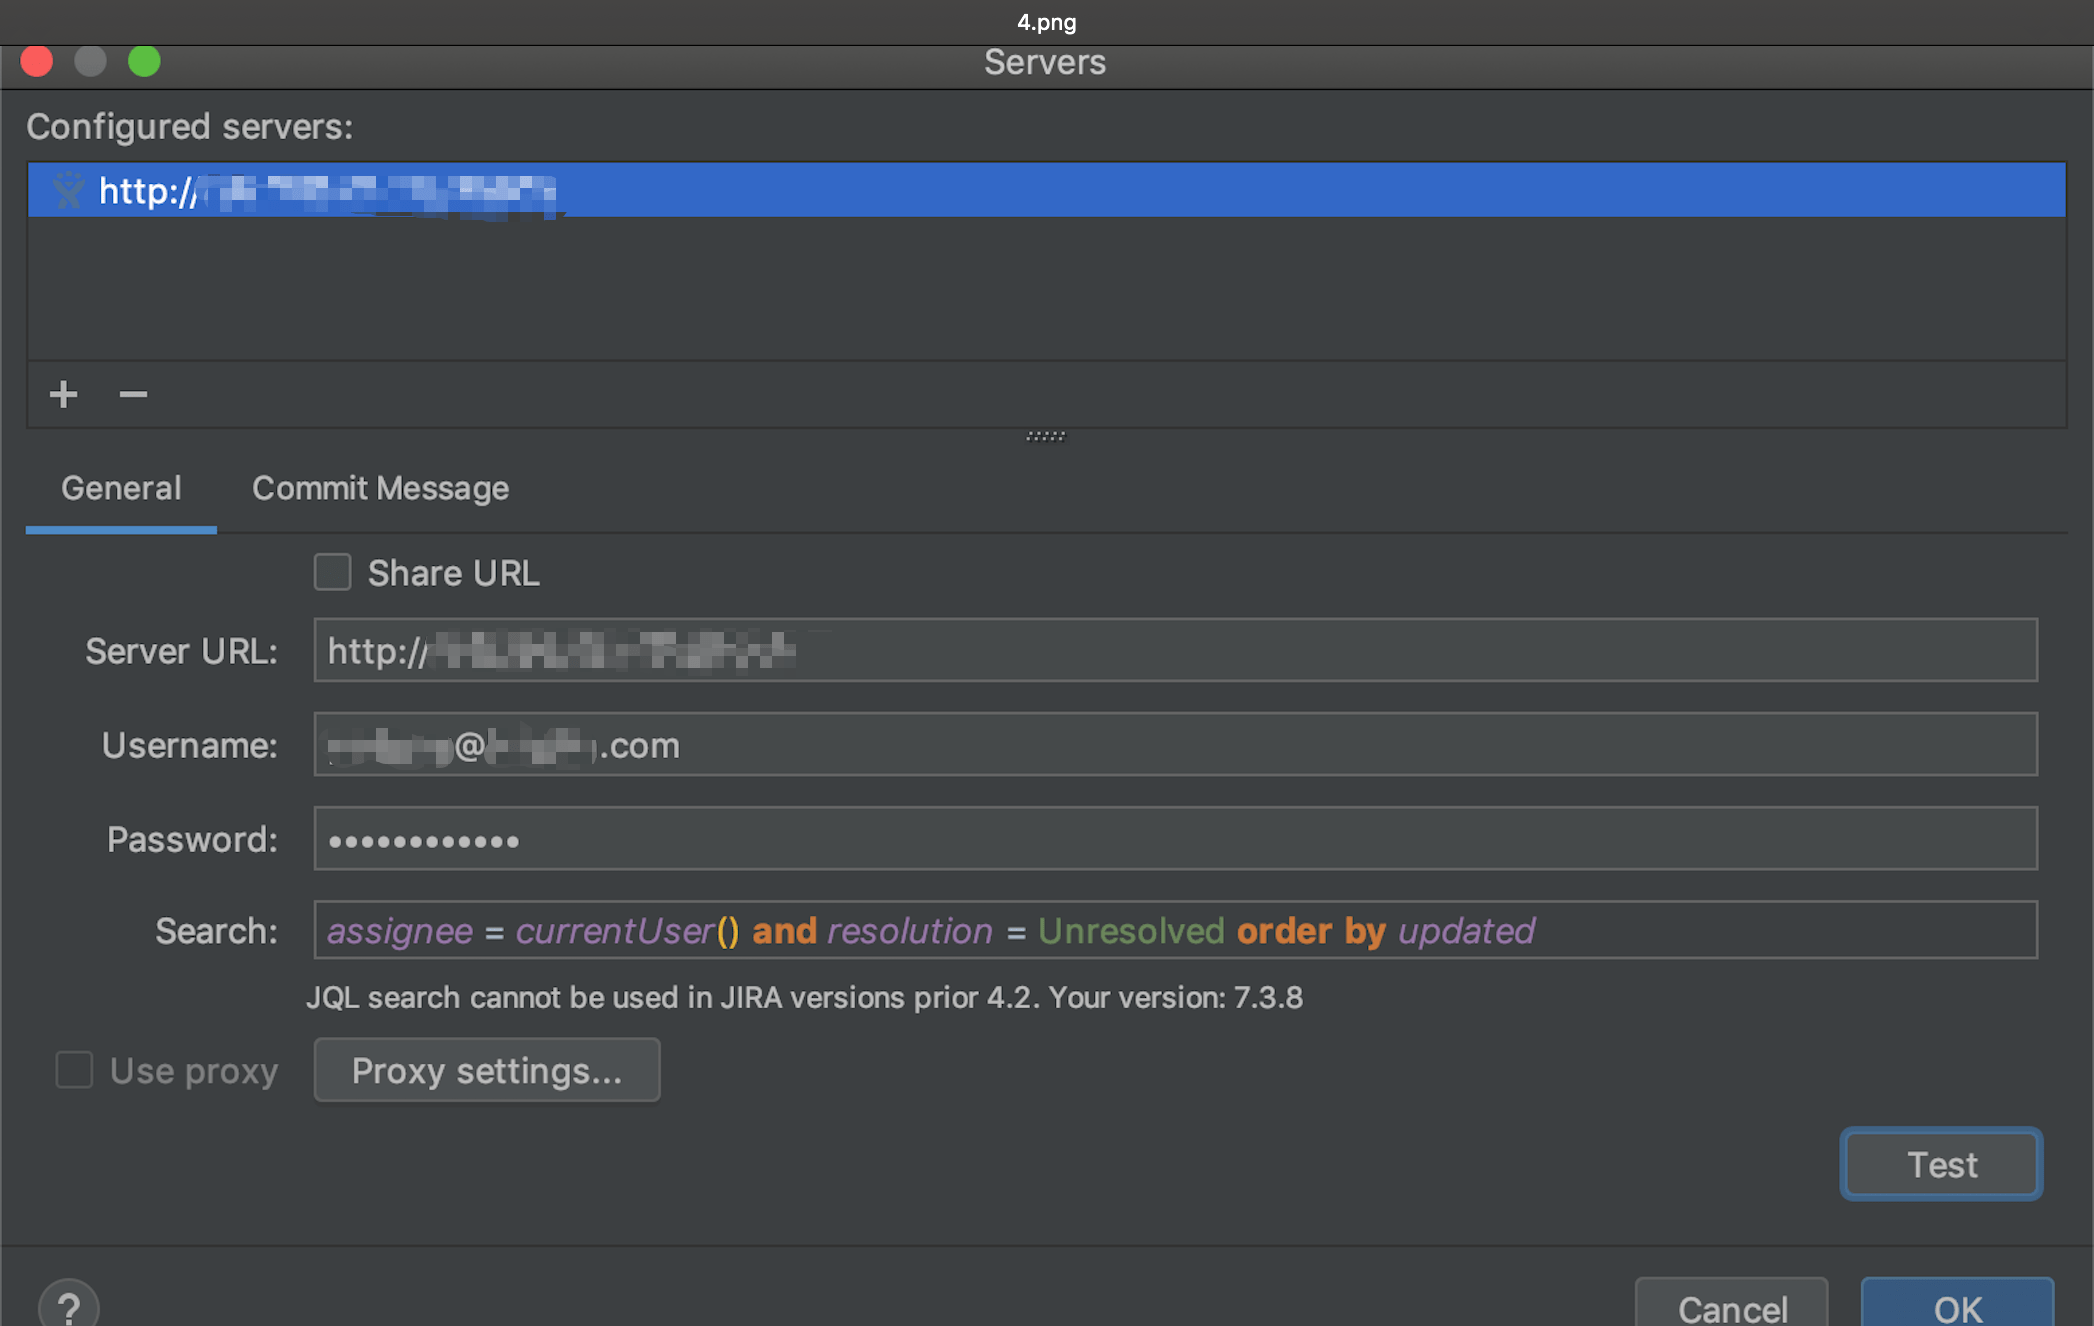2094x1326 pixels.
Task: Click the JIRA server icon in the list
Action: 68,191
